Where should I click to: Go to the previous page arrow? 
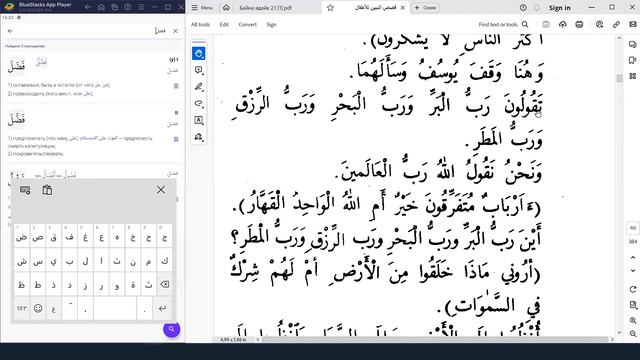pos(633,258)
